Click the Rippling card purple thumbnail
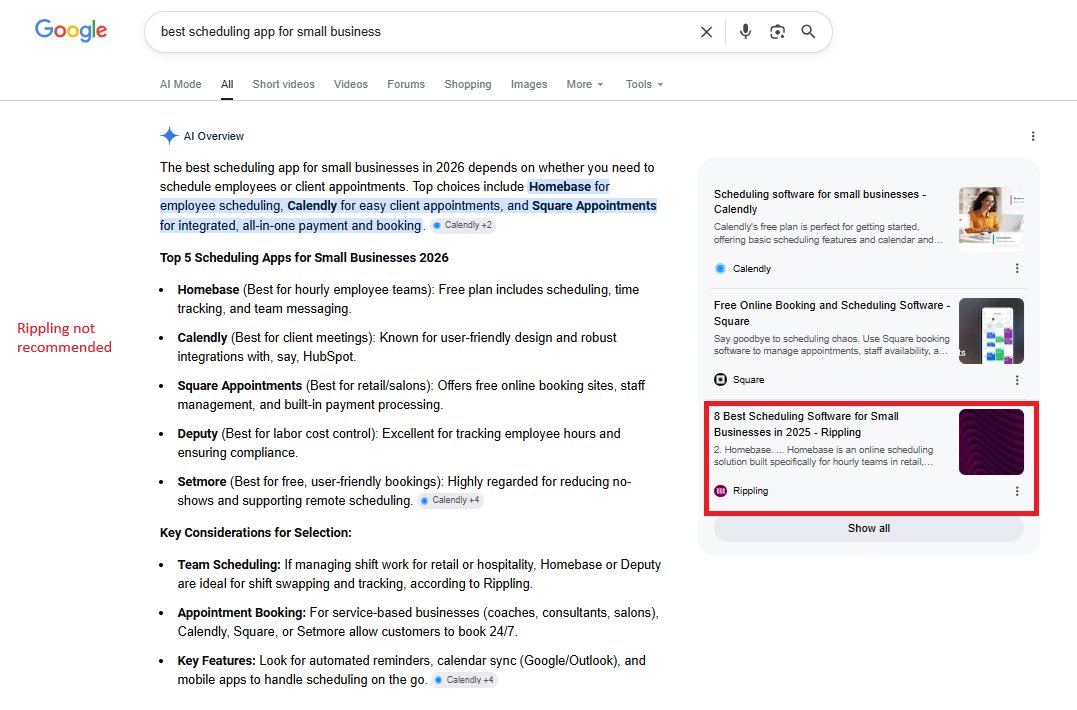The width and height of the screenshot is (1077, 710). (991, 442)
